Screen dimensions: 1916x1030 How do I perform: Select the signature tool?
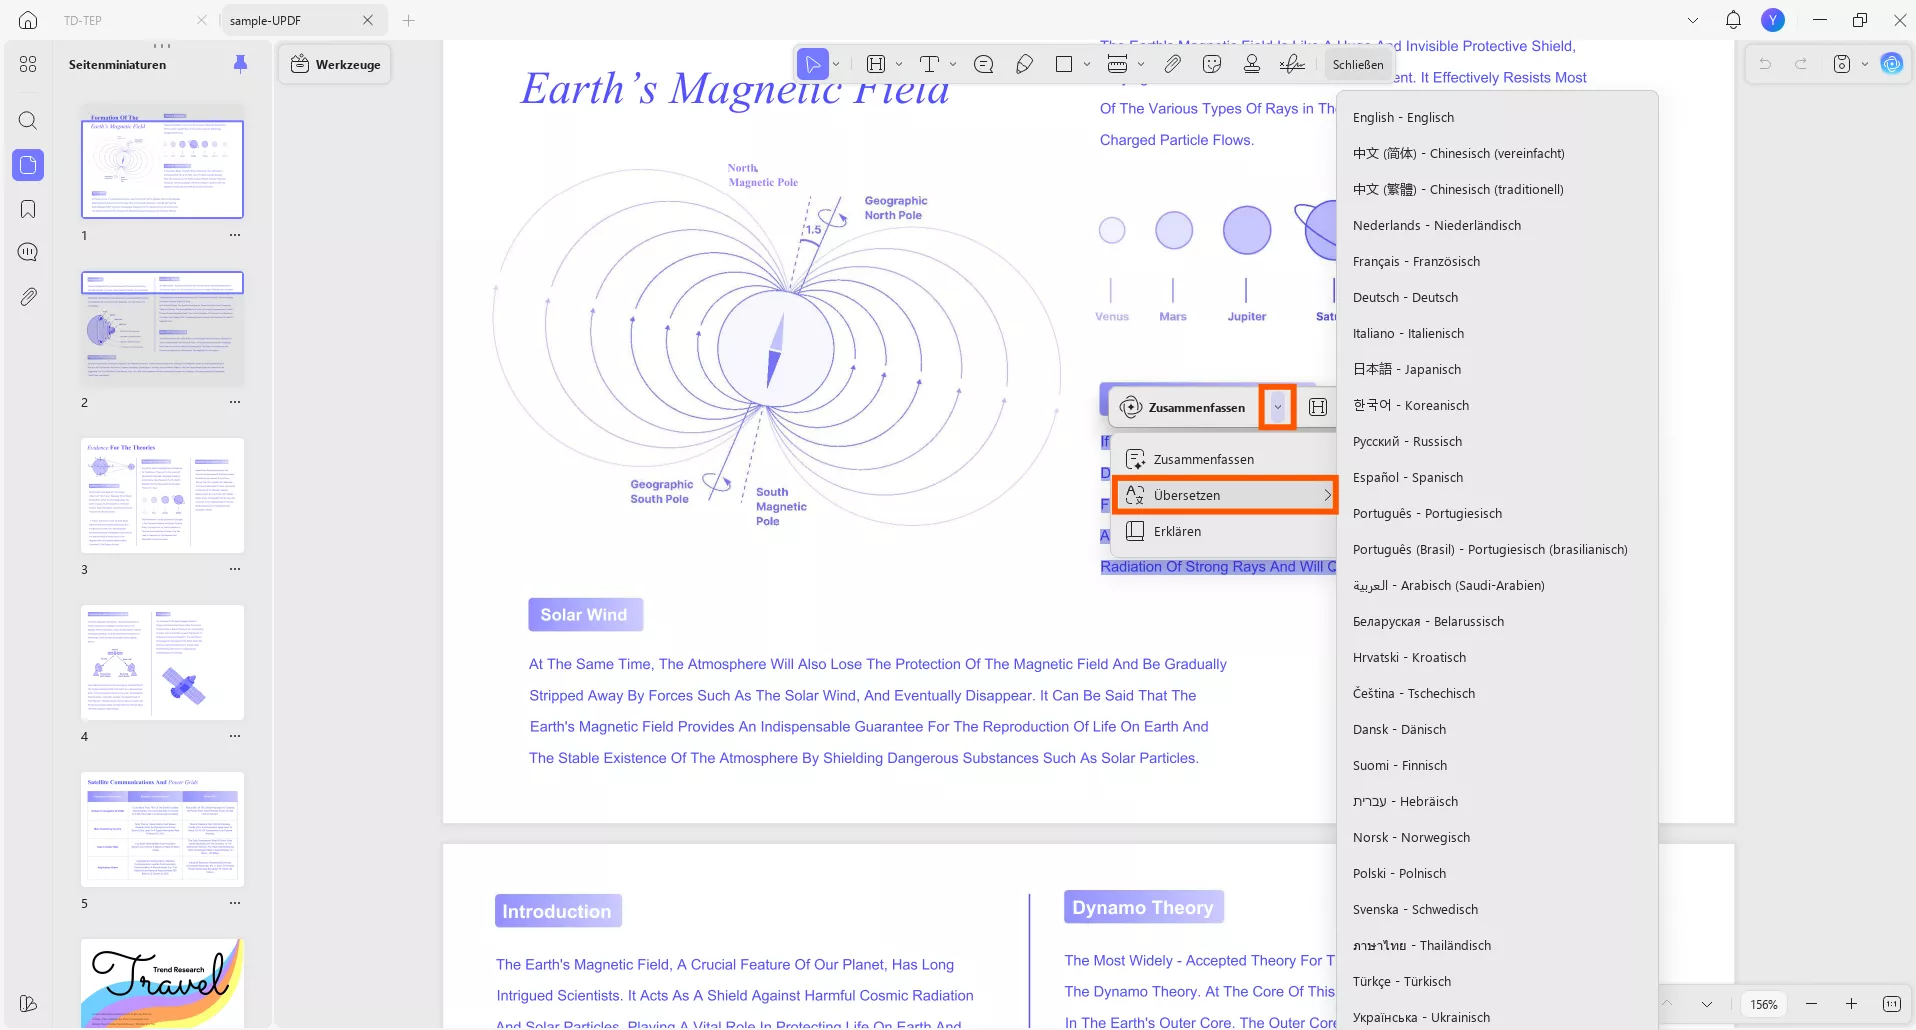pos(1292,64)
